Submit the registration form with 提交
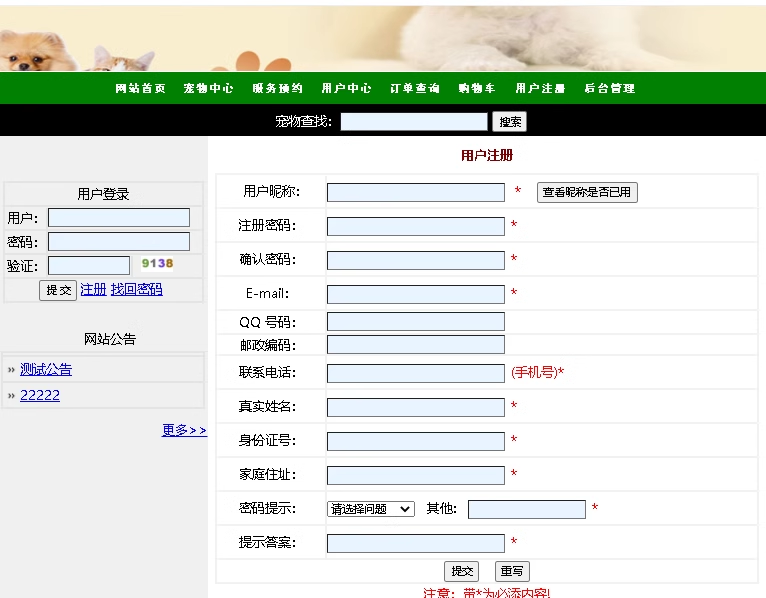The width and height of the screenshot is (766, 598). (x=462, y=571)
